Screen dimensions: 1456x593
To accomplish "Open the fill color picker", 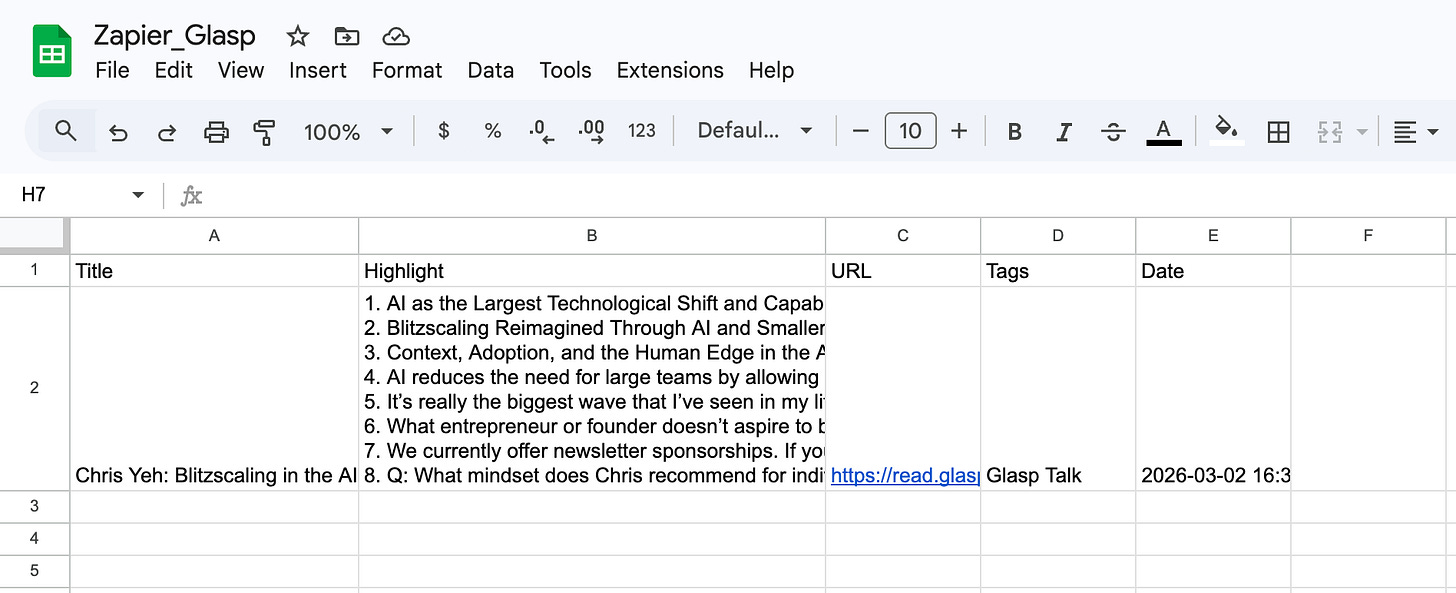I will [1226, 131].
